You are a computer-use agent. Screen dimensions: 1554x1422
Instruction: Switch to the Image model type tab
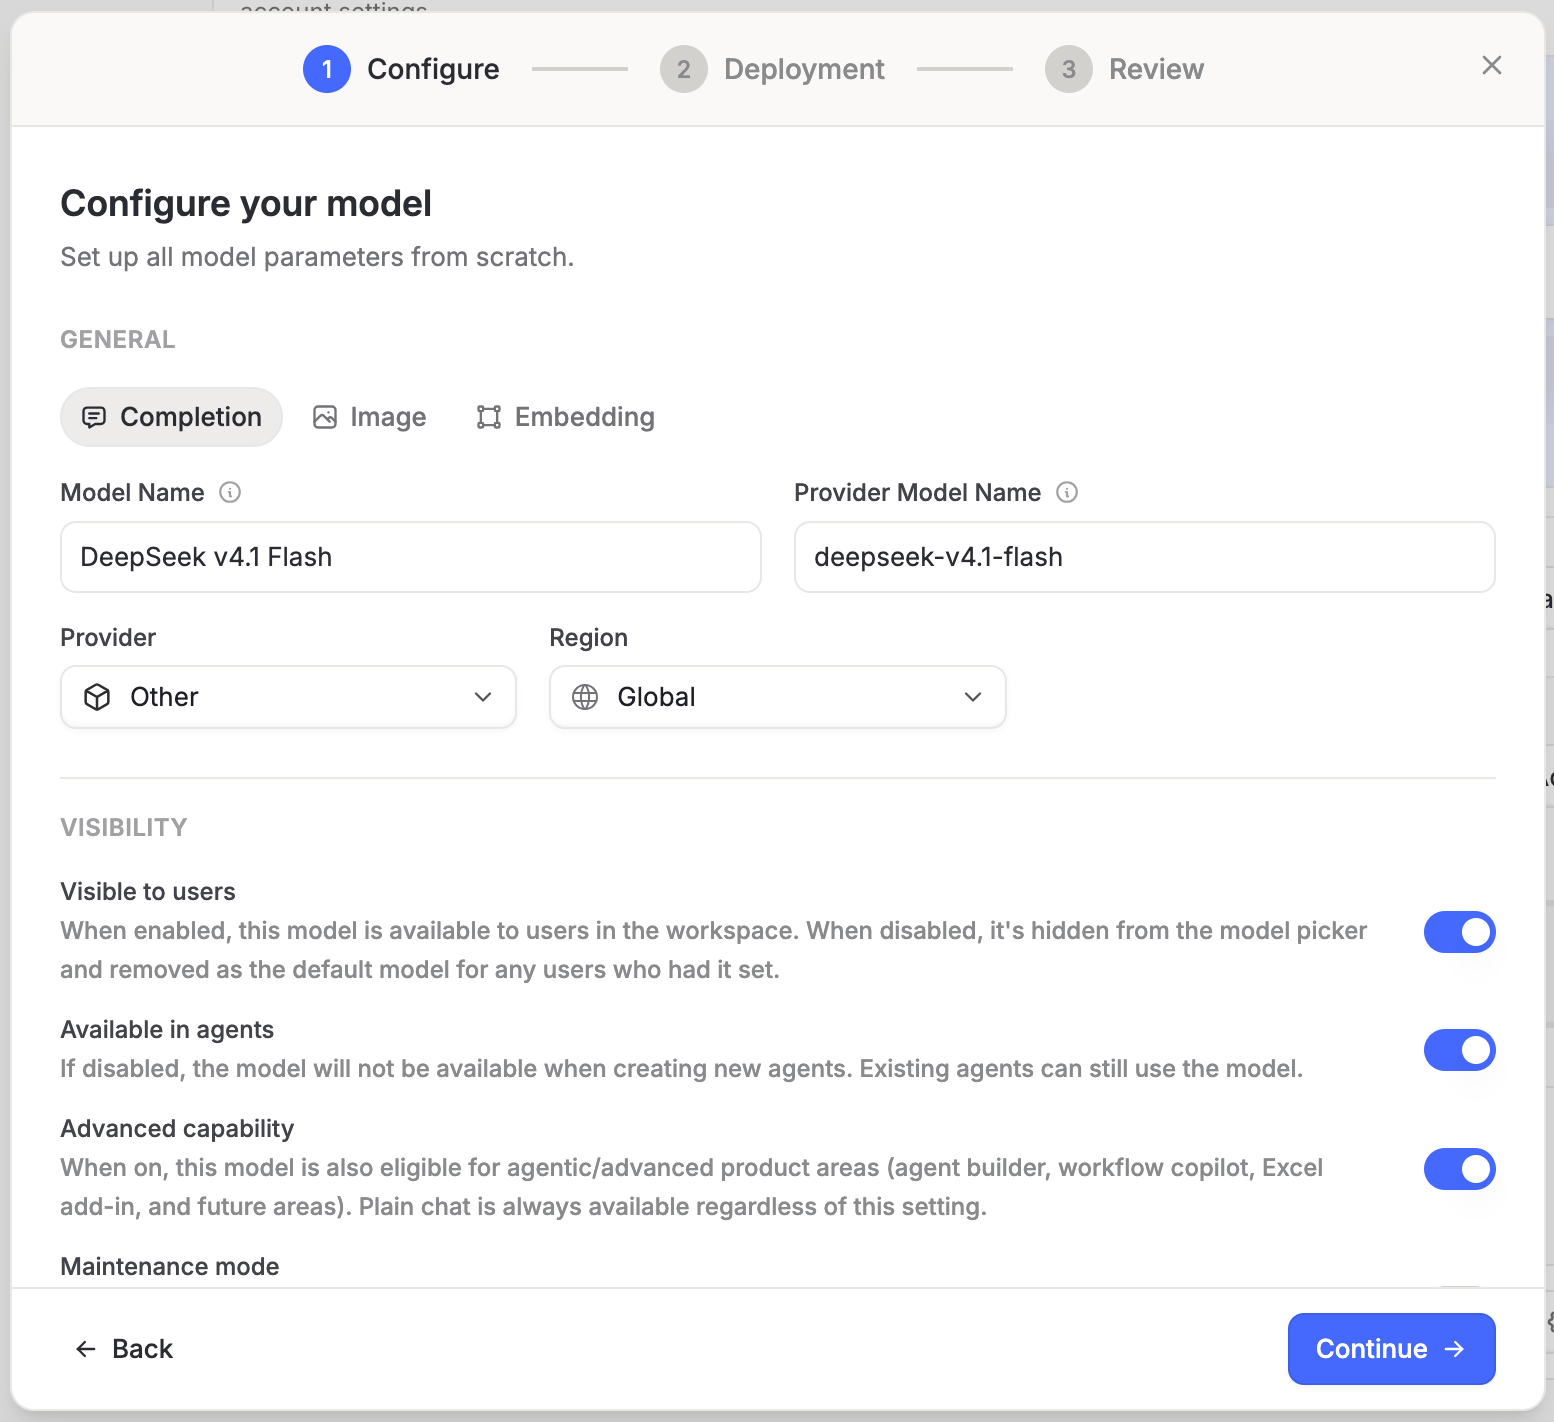coord(369,417)
